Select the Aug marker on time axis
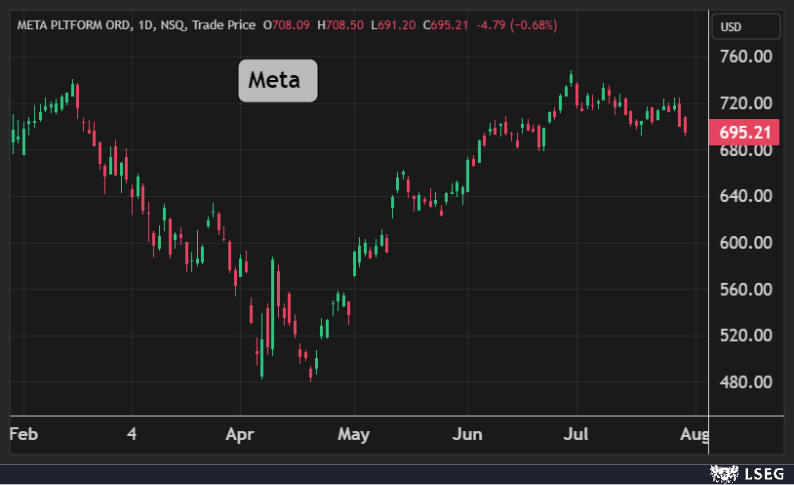The width and height of the screenshot is (794, 485). tap(694, 435)
